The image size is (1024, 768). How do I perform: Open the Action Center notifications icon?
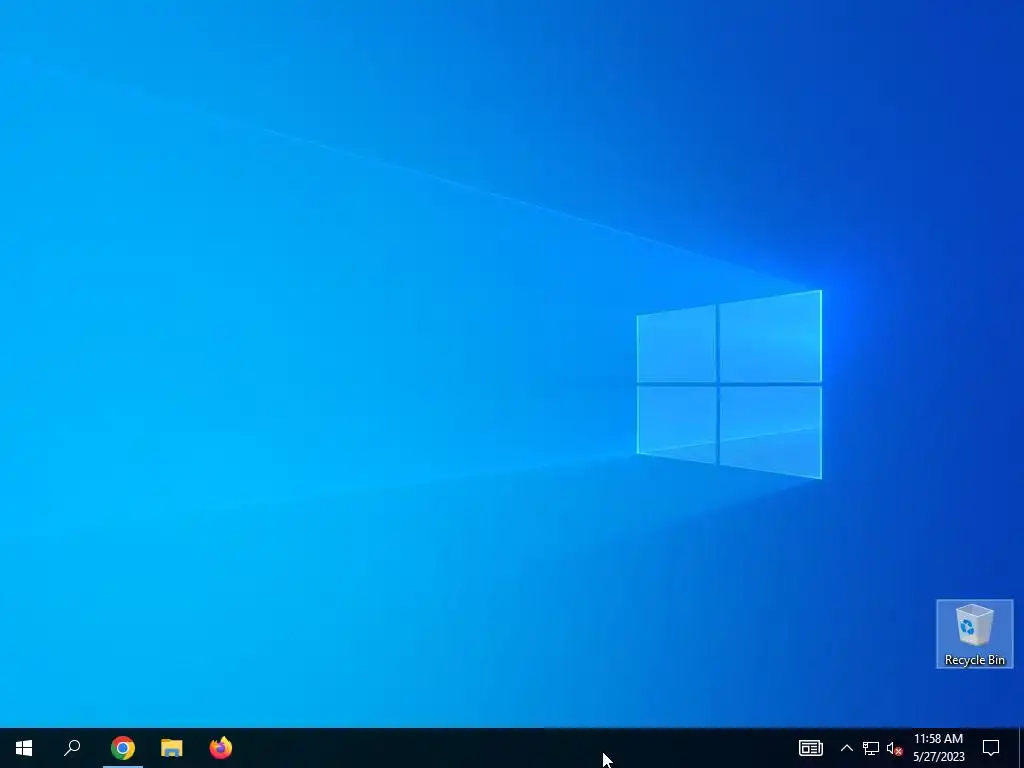pos(991,748)
